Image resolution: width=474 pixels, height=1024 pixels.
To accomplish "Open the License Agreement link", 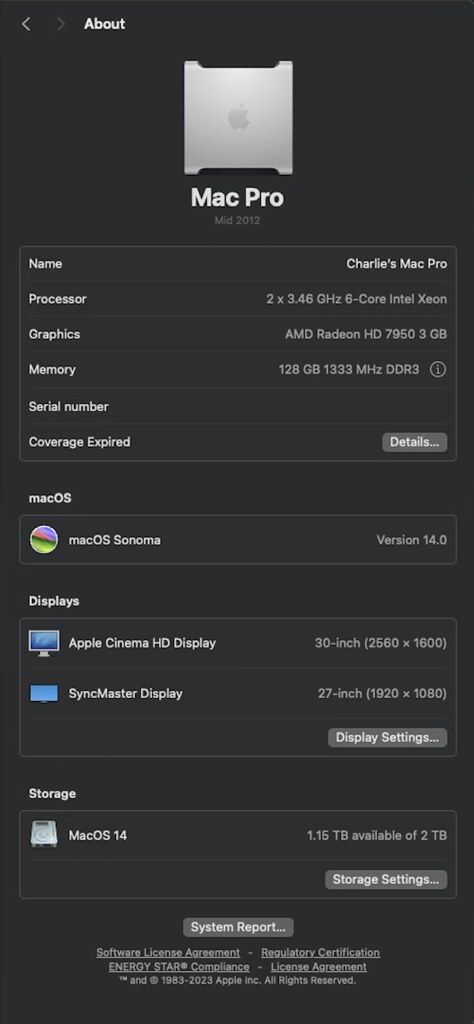I will pyautogui.click(x=319, y=967).
